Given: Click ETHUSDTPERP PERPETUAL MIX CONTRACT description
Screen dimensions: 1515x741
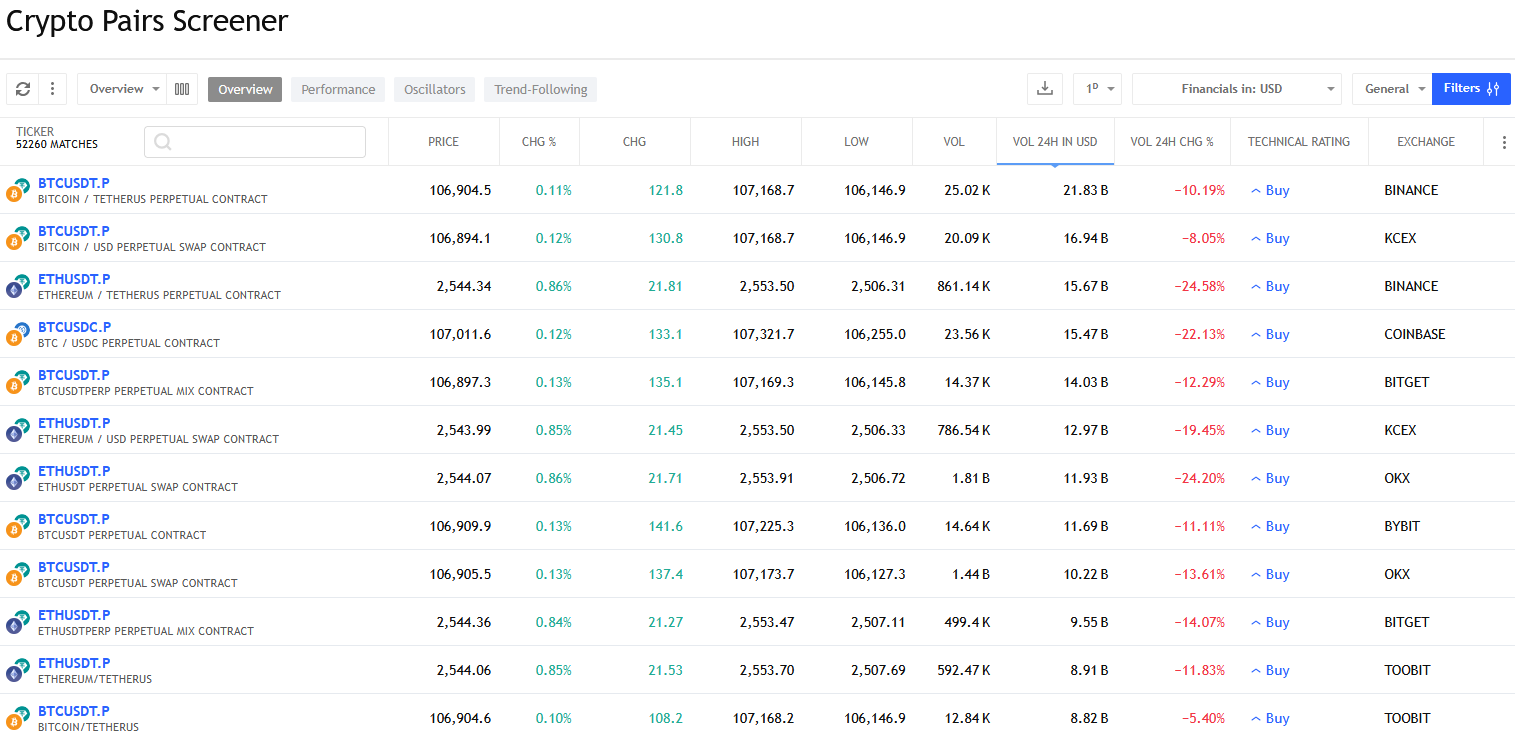Looking at the screenshot, I should pyautogui.click(x=146, y=631).
